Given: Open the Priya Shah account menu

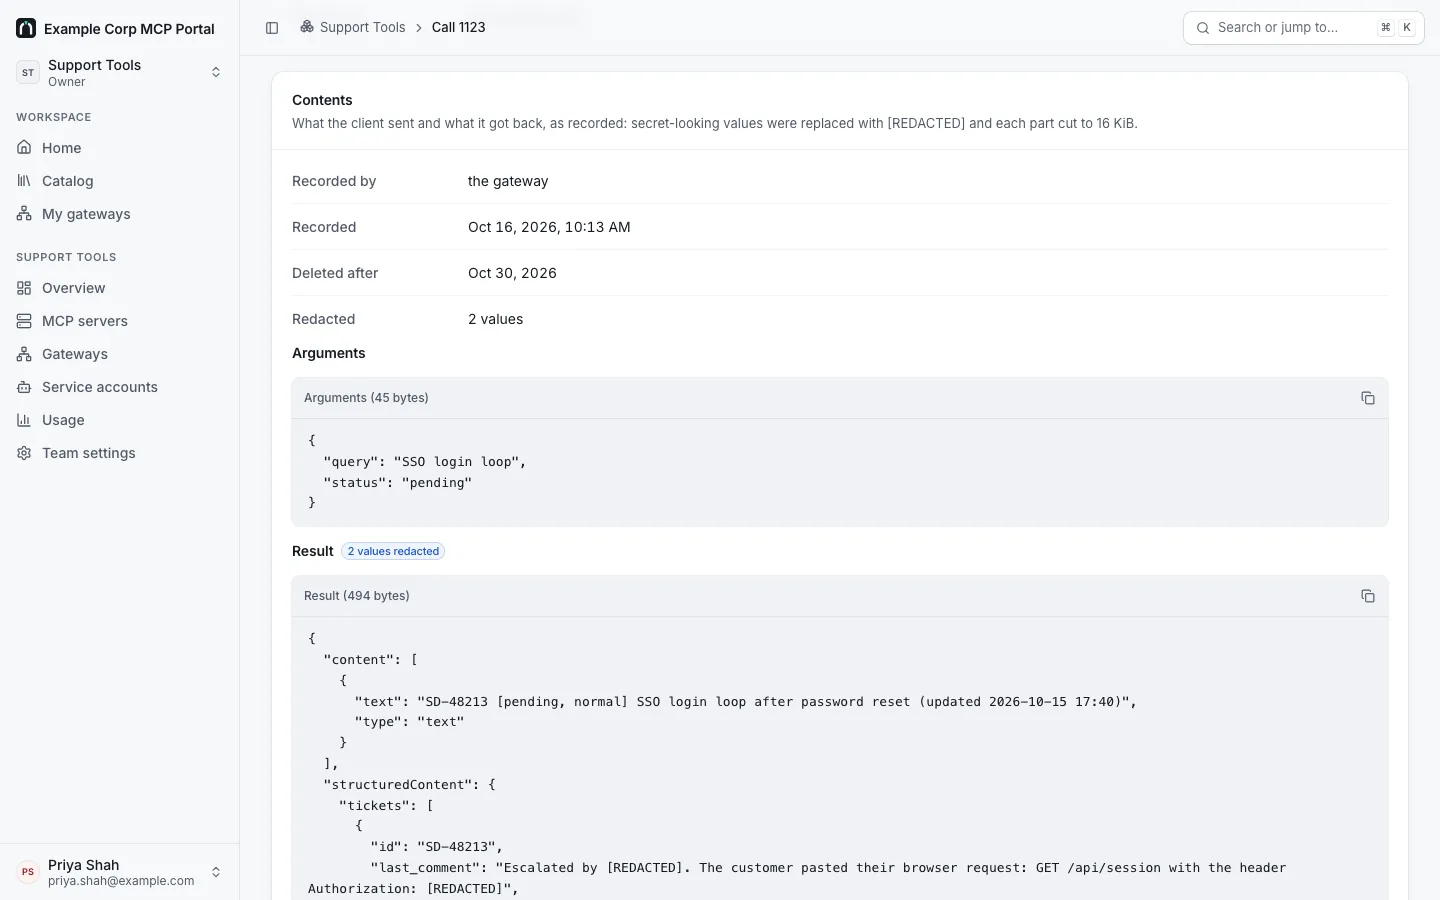Looking at the screenshot, I should pos(120,872).
